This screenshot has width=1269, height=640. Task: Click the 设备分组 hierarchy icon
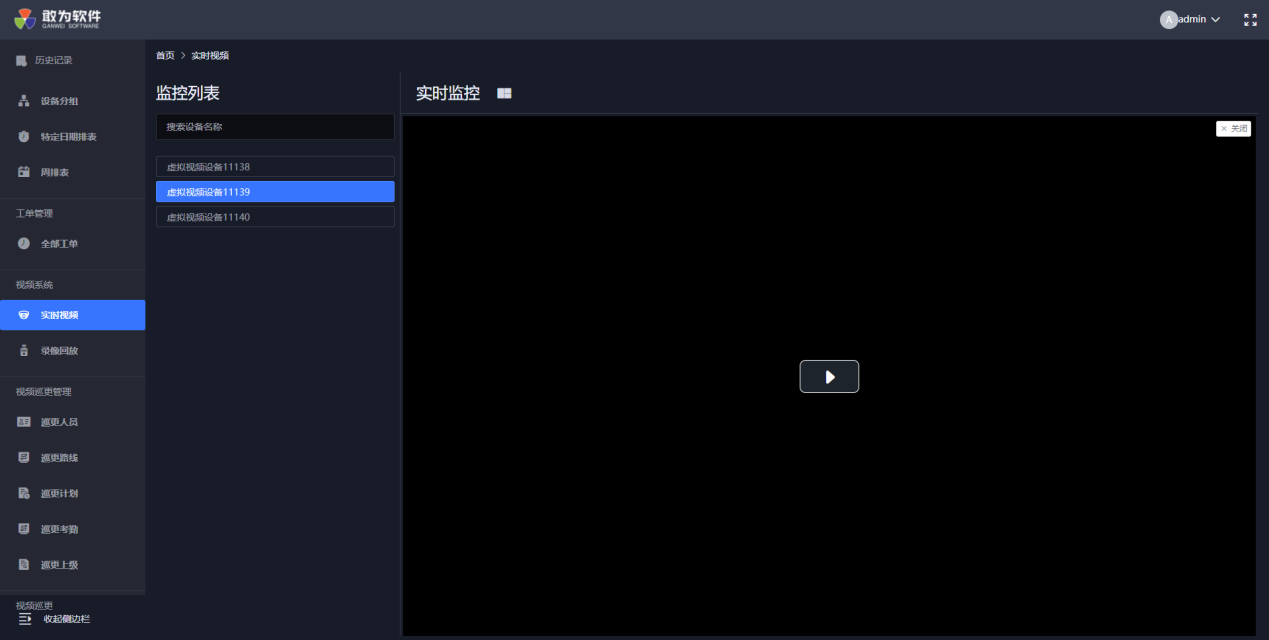pos(24,101)
